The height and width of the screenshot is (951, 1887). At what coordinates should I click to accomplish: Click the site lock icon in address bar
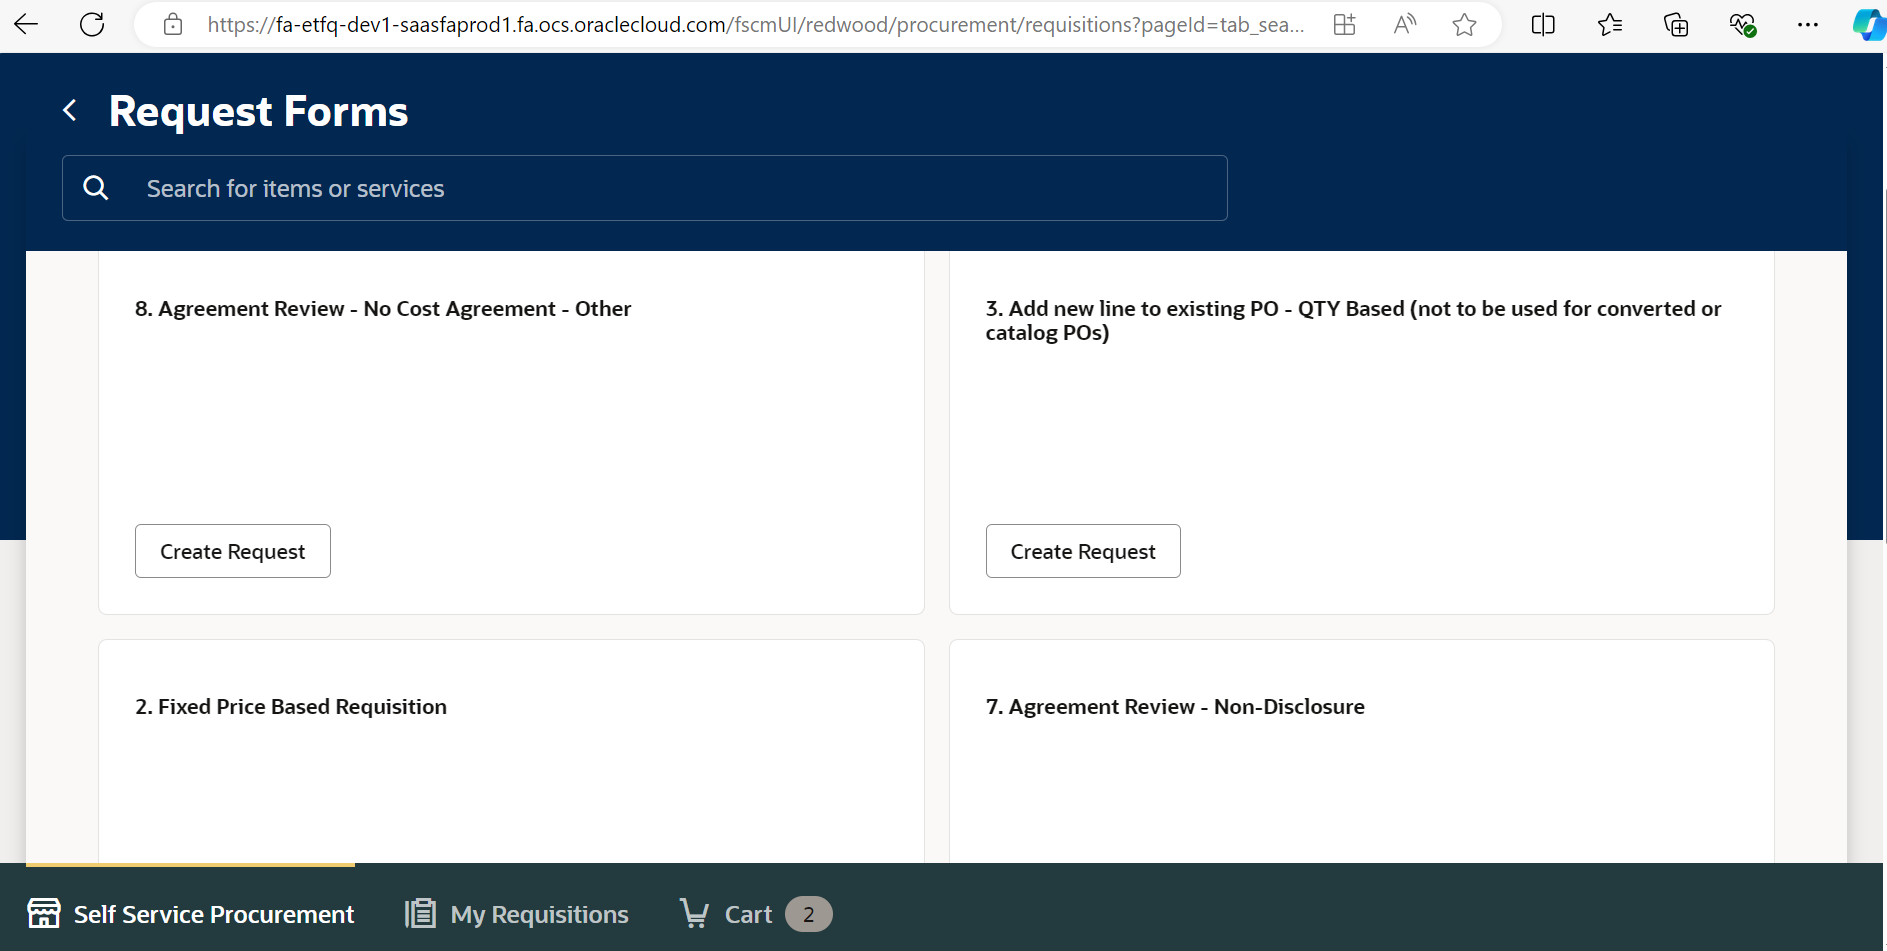pos(173,25)
